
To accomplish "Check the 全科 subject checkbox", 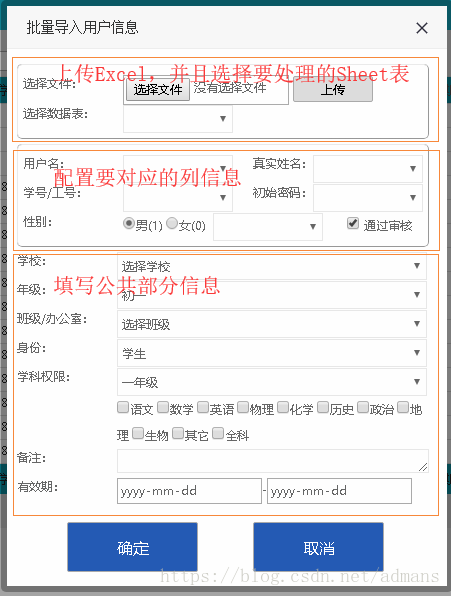I will (218, 433).
